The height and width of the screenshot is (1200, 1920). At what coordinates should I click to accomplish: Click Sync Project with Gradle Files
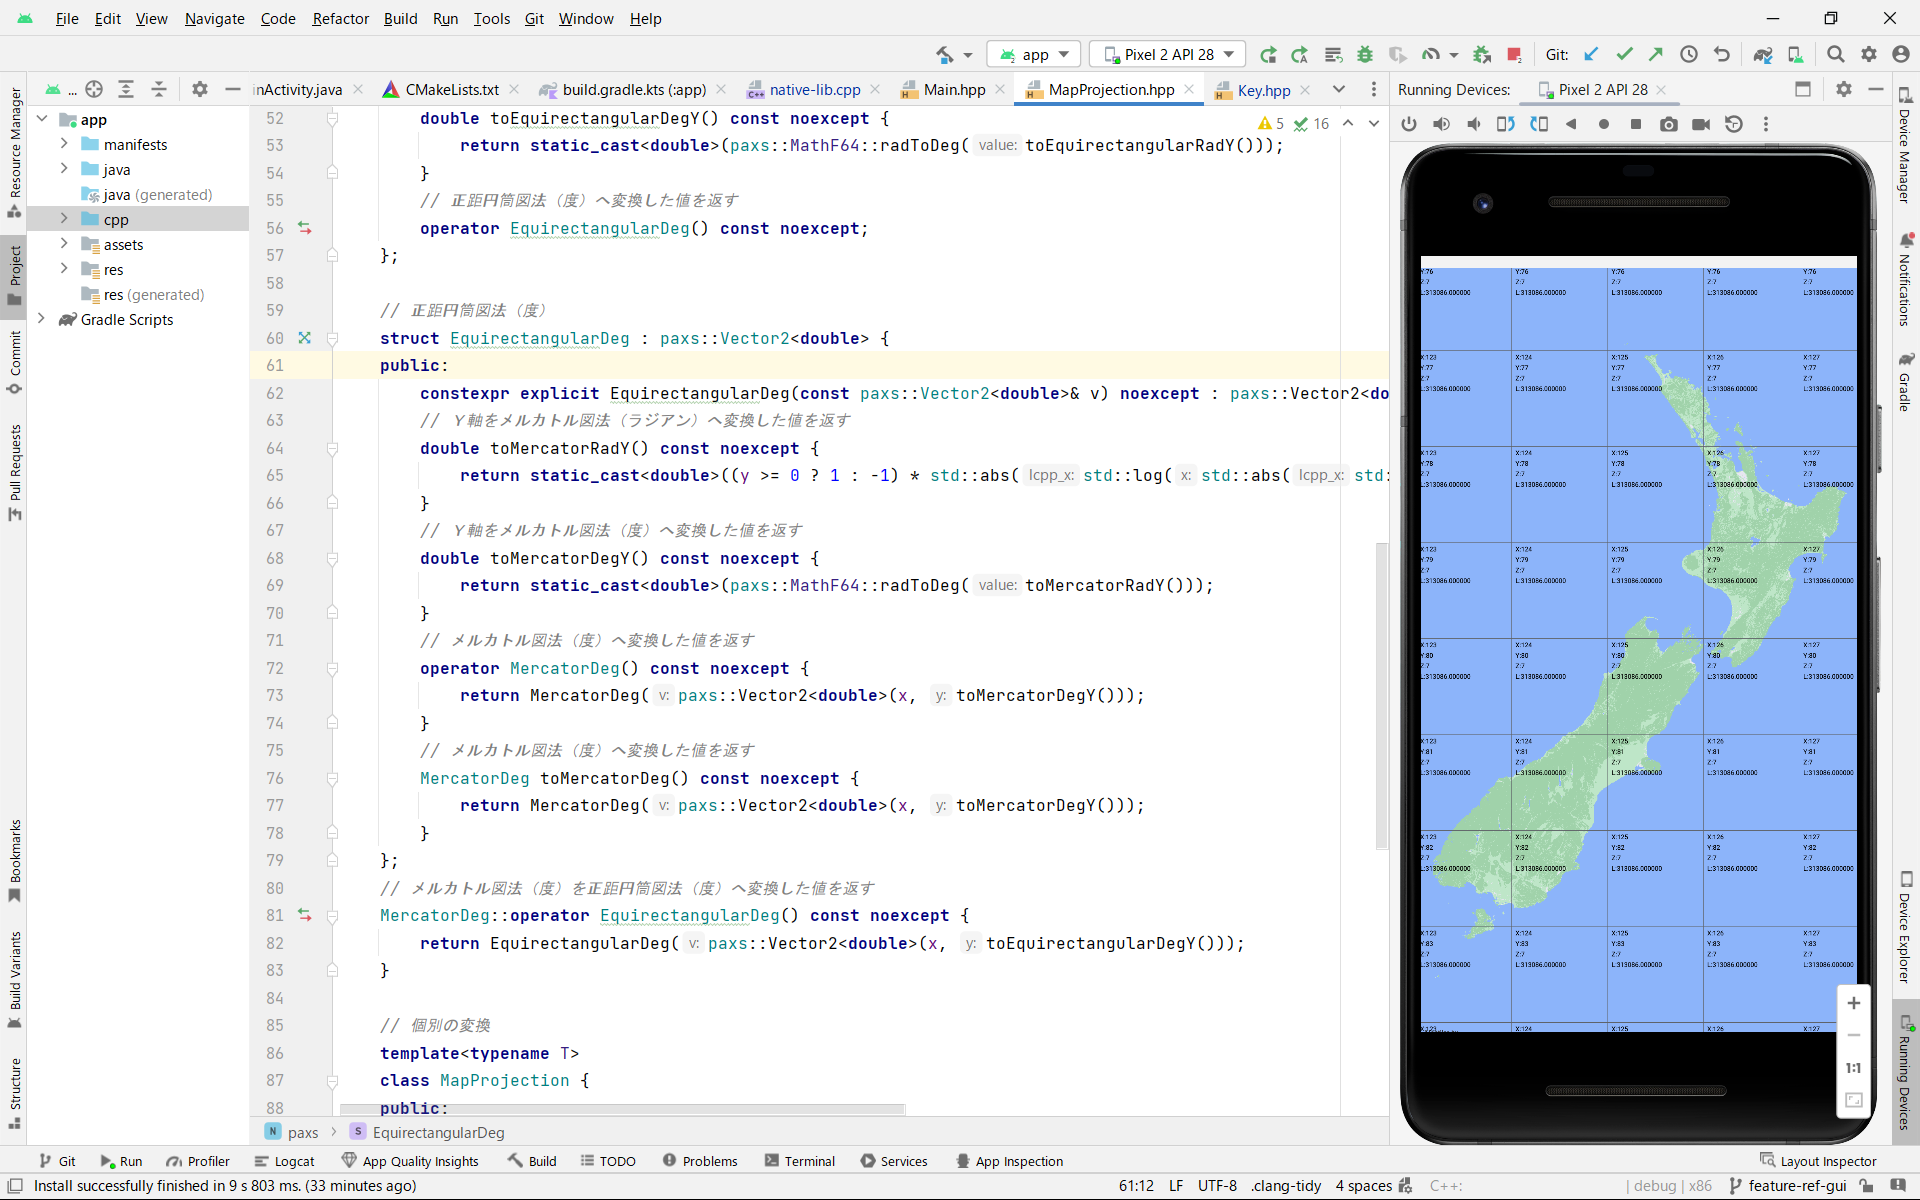(1762, 55)
